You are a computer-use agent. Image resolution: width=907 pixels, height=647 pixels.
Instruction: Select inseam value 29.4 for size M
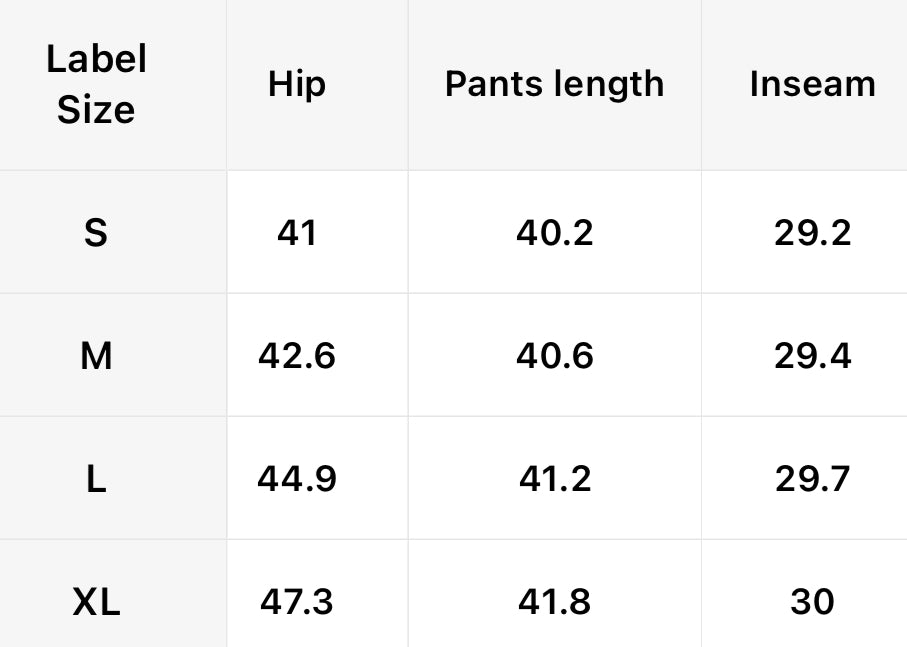812,355
